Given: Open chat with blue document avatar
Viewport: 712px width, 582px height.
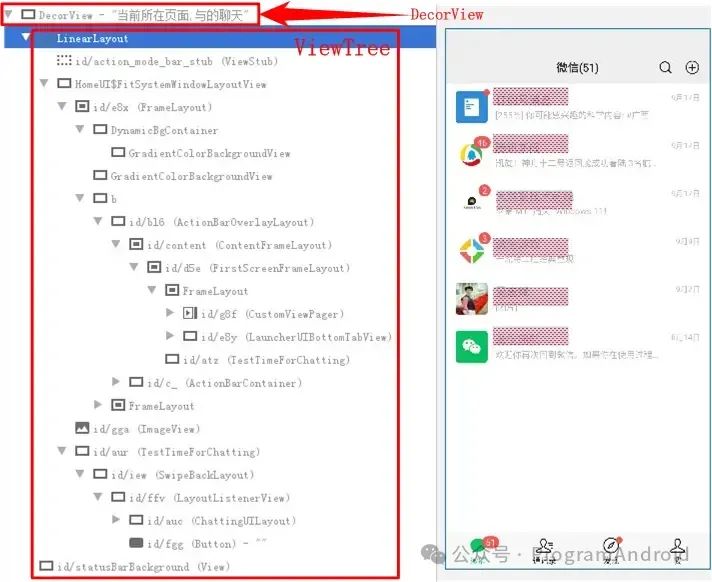Looking at the screenshot, I should 578,106.
